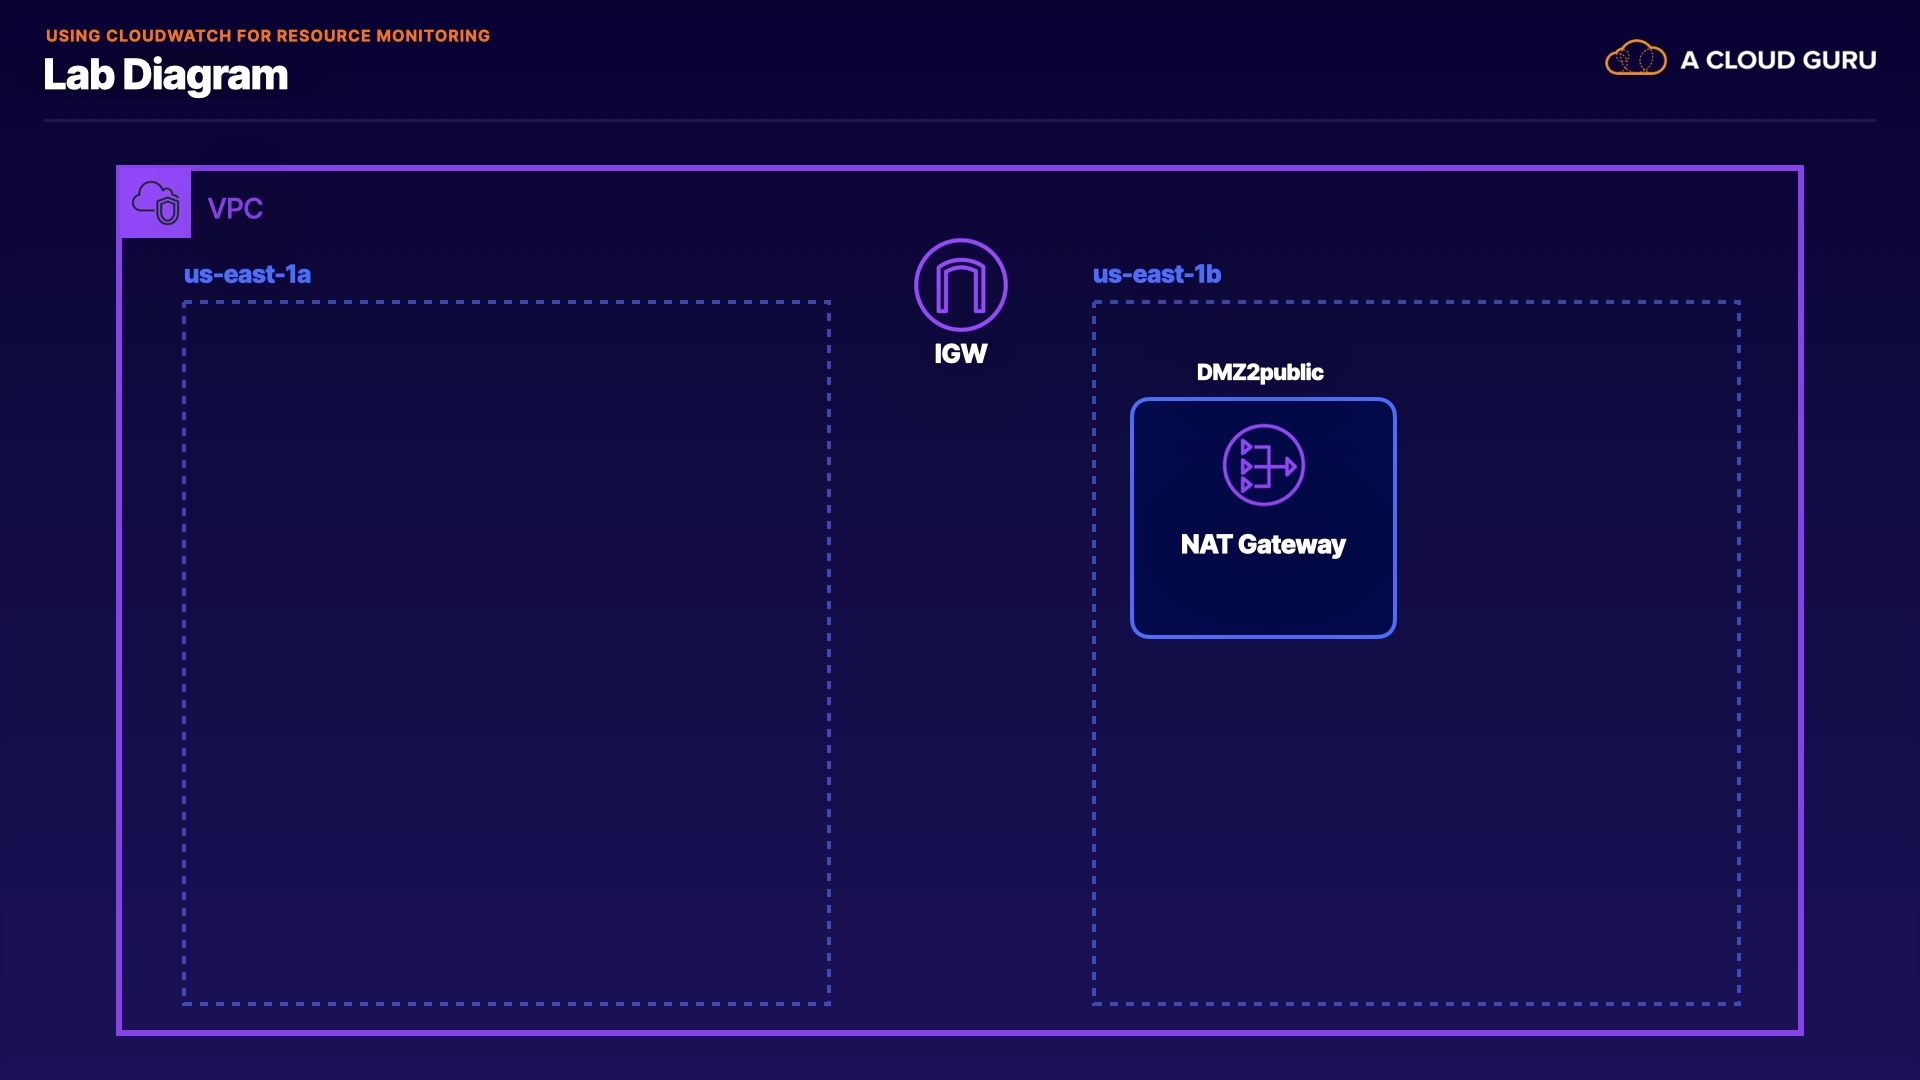Screen dimensions: 1920x1080
Task: Select the Internet Gateway arch icon
Action: pos(960,285)
